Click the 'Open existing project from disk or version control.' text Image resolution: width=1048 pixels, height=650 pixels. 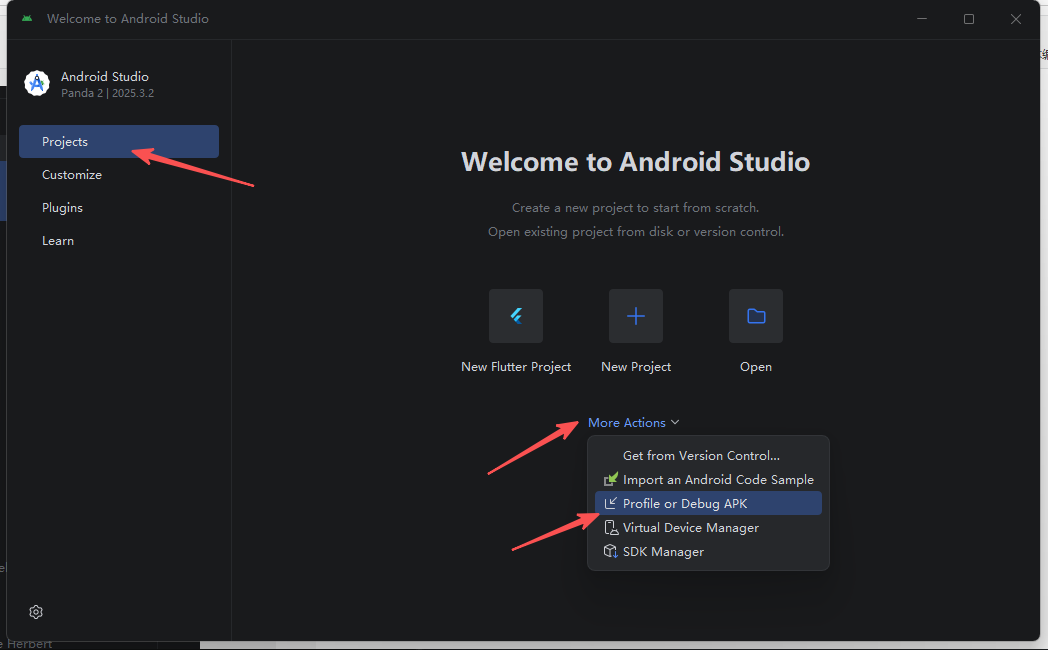[636, 232]
